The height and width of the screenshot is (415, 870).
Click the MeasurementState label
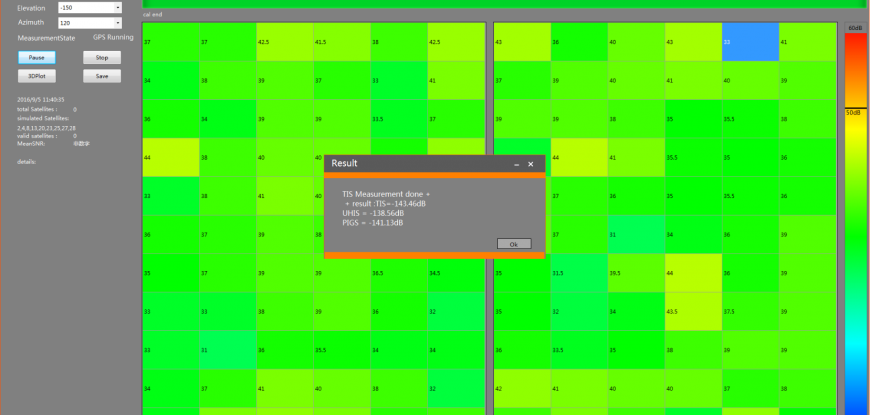[47, 38]
